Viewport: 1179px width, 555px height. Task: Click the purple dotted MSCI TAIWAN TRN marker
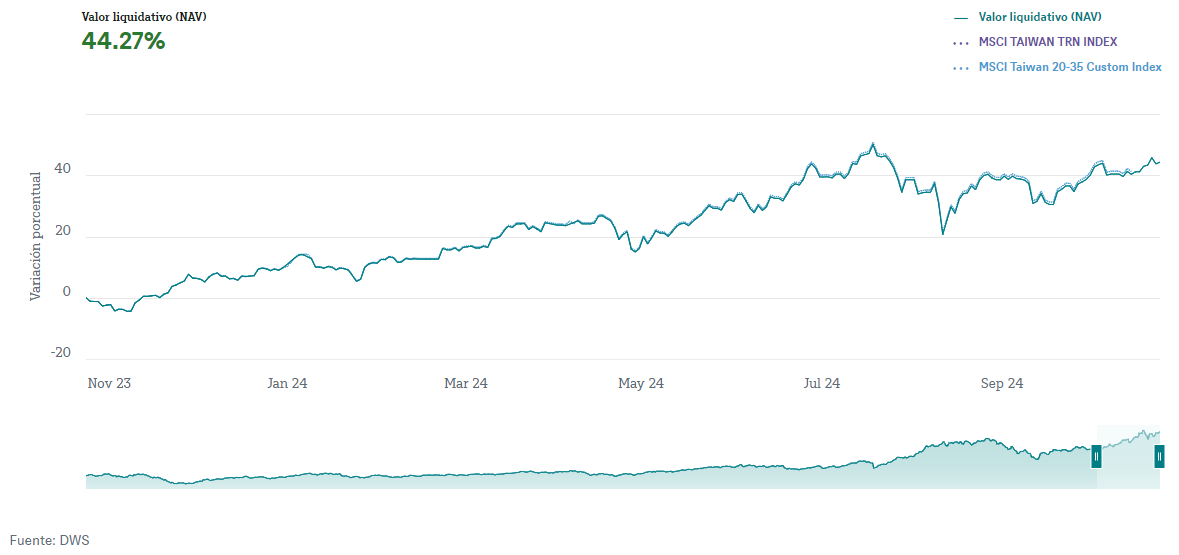961,42
